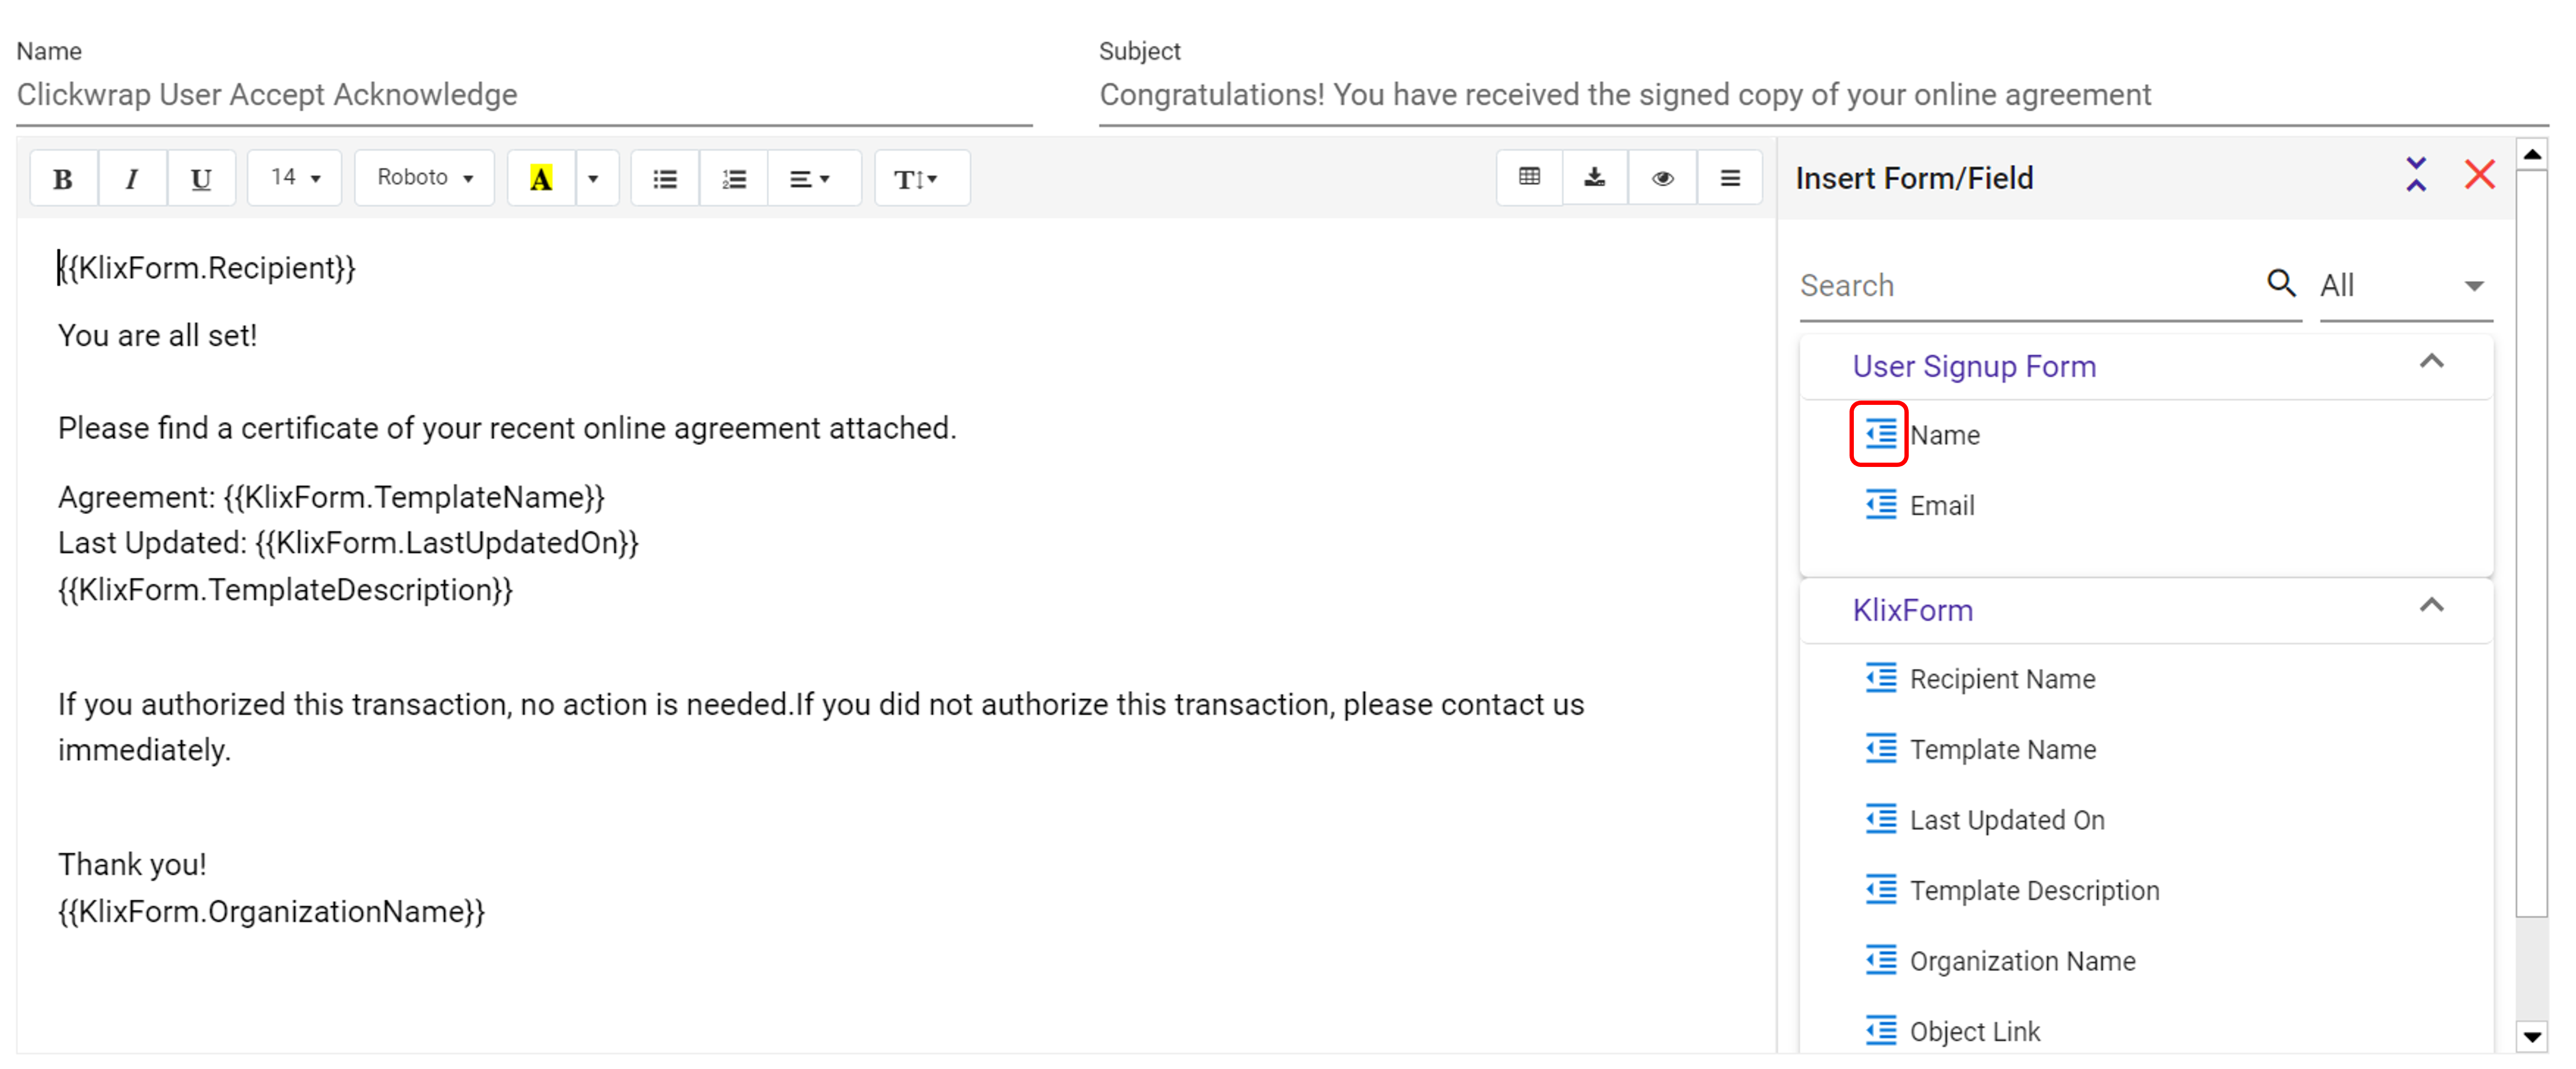Collapse the Insert Form/Field panel sections

[2416, 175]
